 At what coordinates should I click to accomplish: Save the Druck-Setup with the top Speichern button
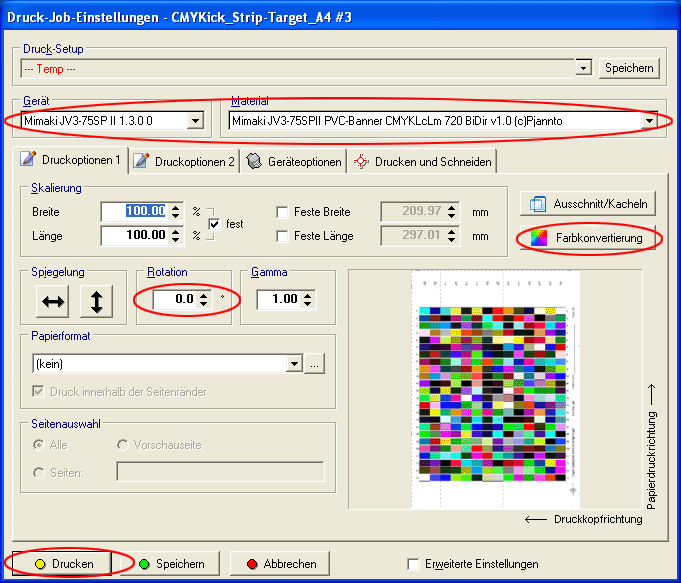630,68
